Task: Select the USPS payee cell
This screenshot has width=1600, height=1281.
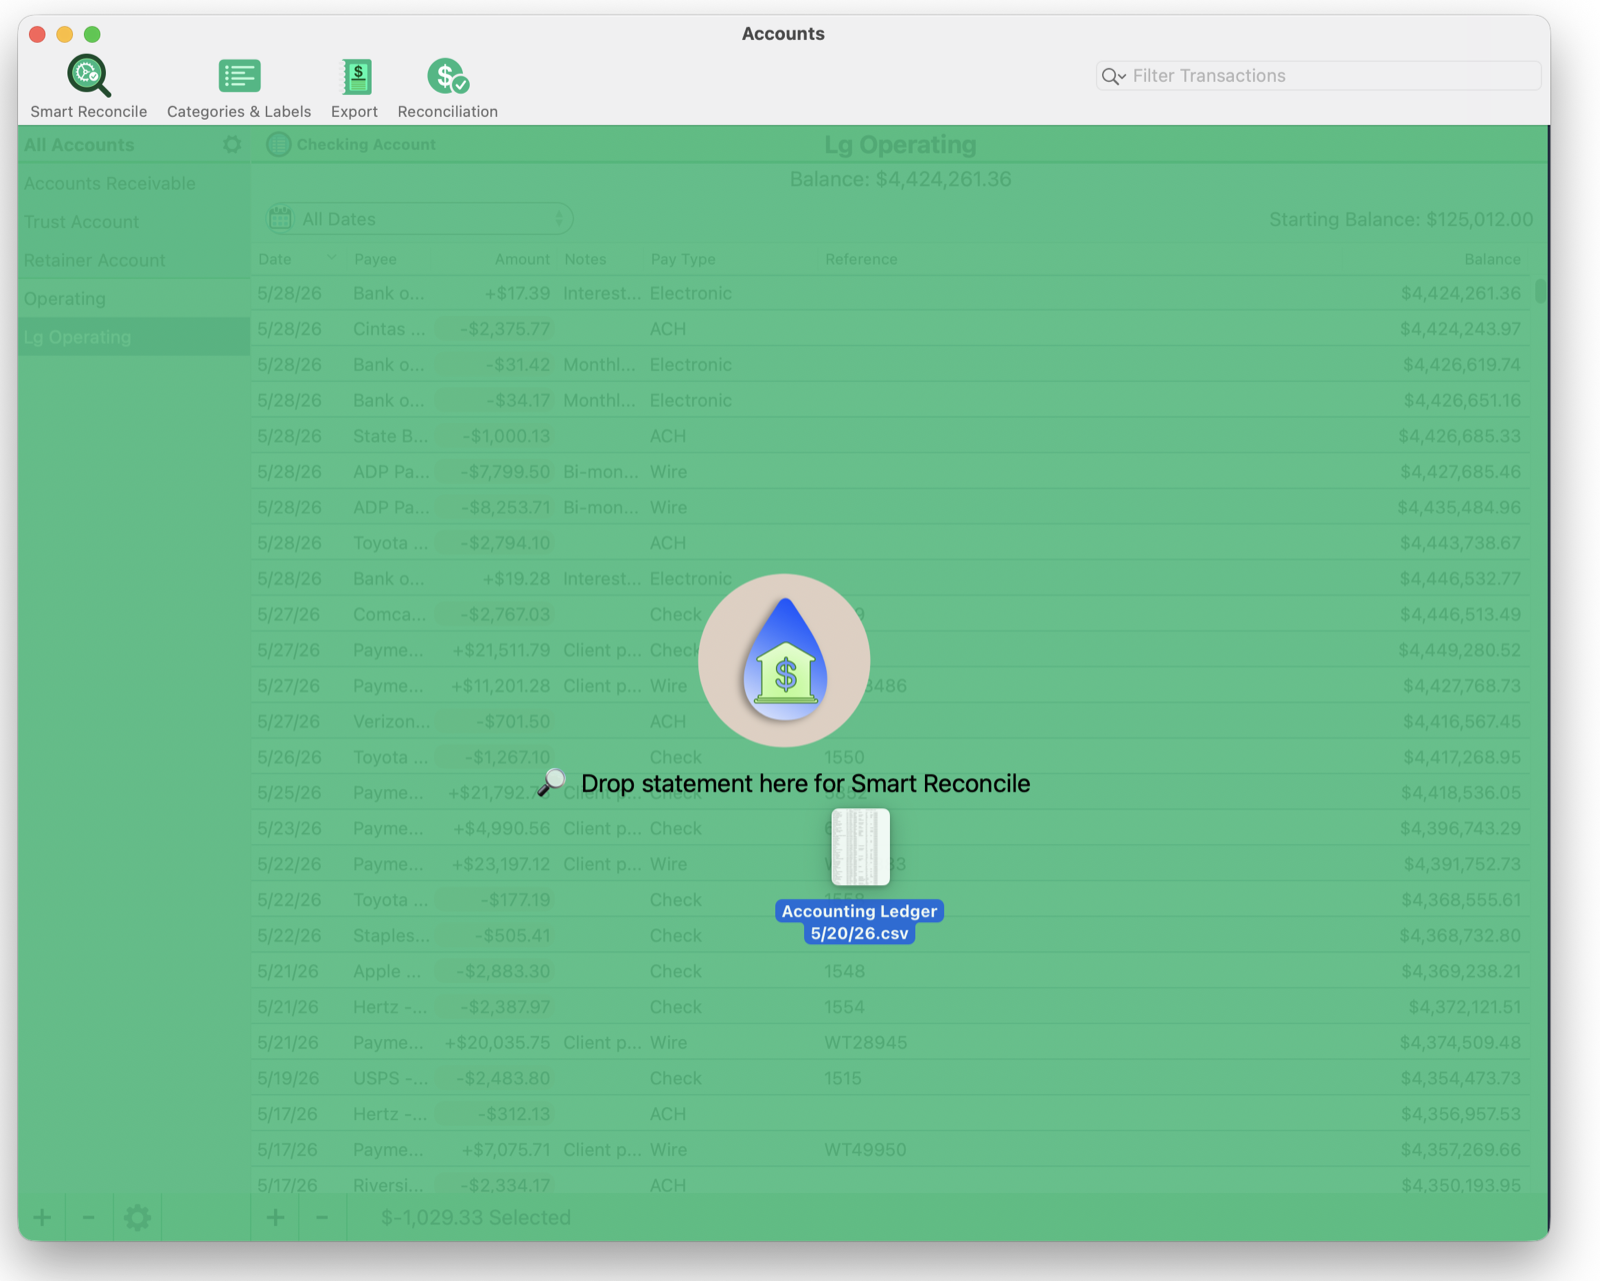Action: point(390,1079)
